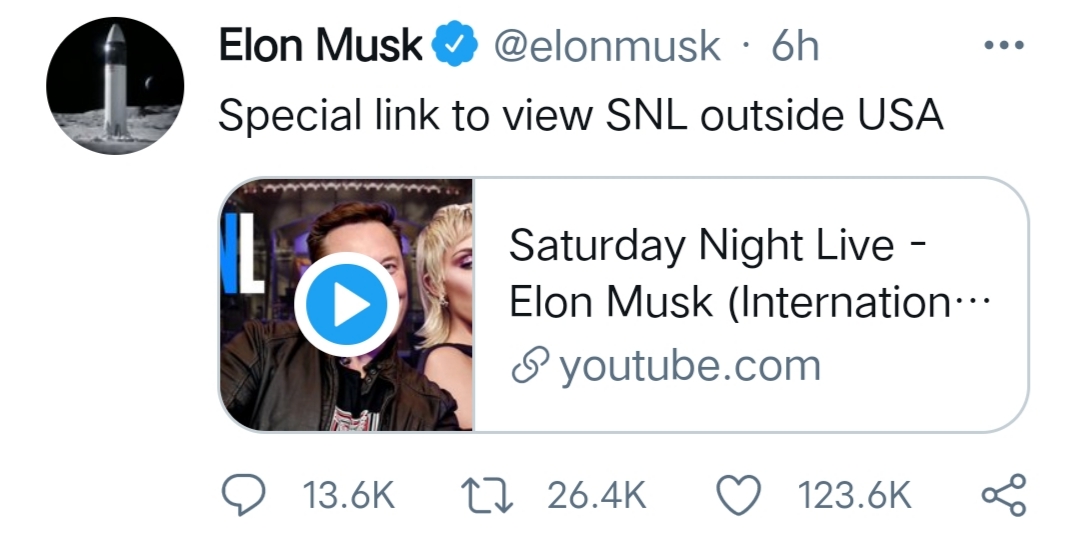
Task: Click the blue verified badge
Action: tap(455, 46)
